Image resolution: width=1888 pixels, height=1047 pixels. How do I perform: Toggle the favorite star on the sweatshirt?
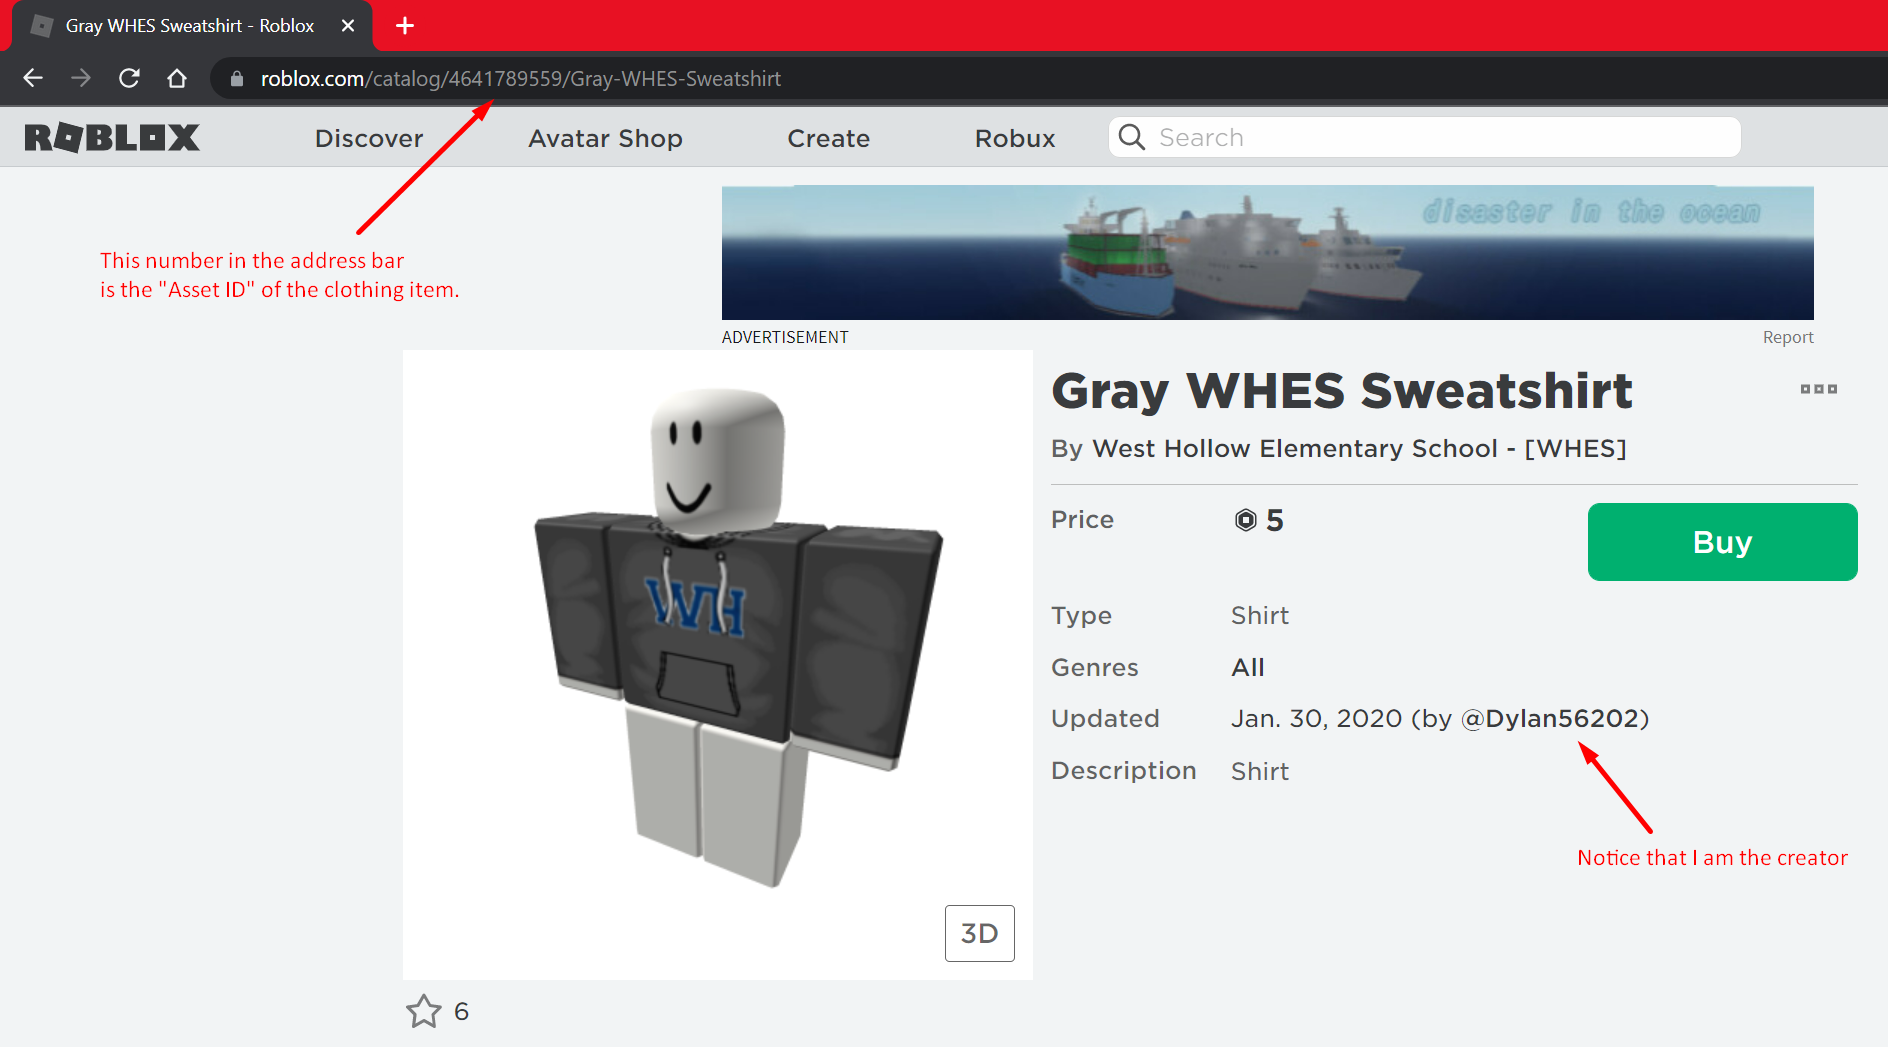(x=424, y=1012)
